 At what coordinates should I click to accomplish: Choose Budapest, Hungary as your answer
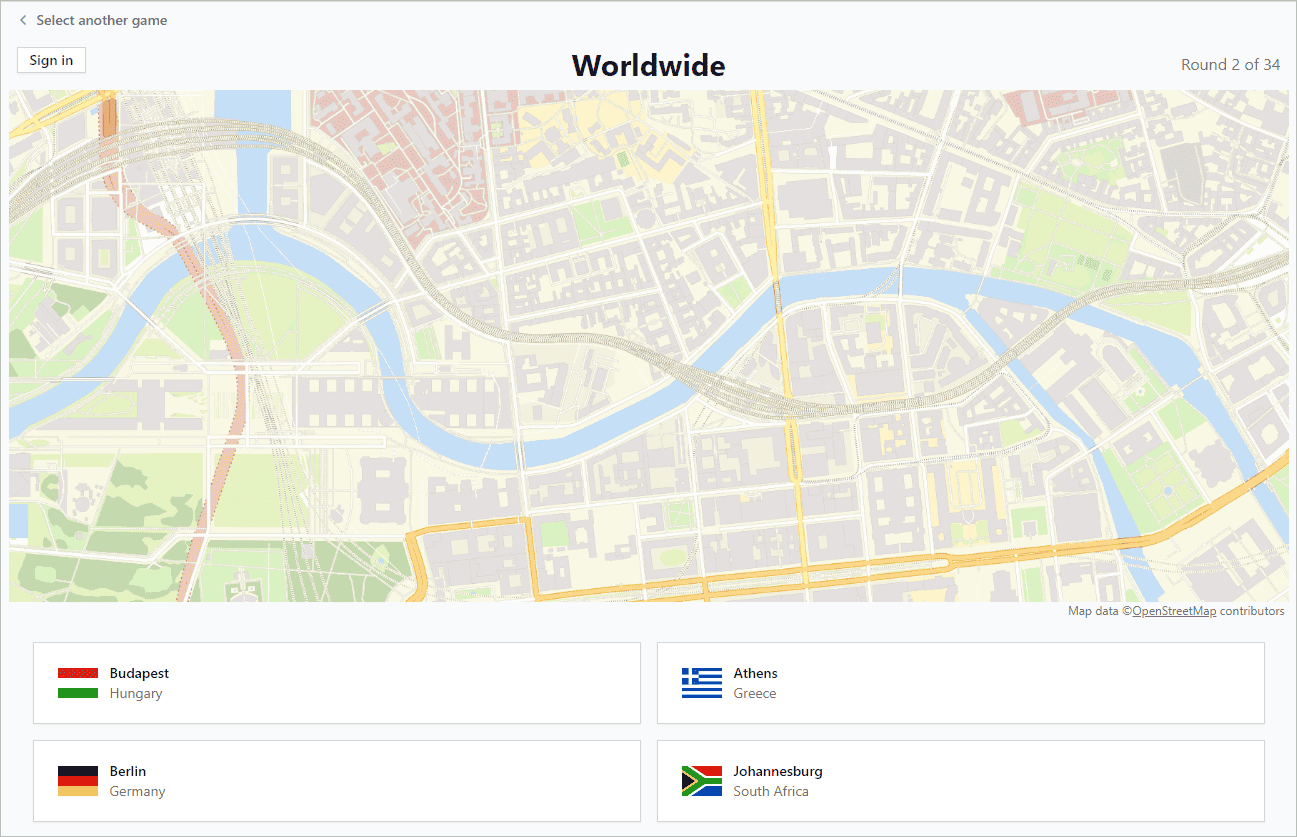pyautogui.click(x=337, y=683)
